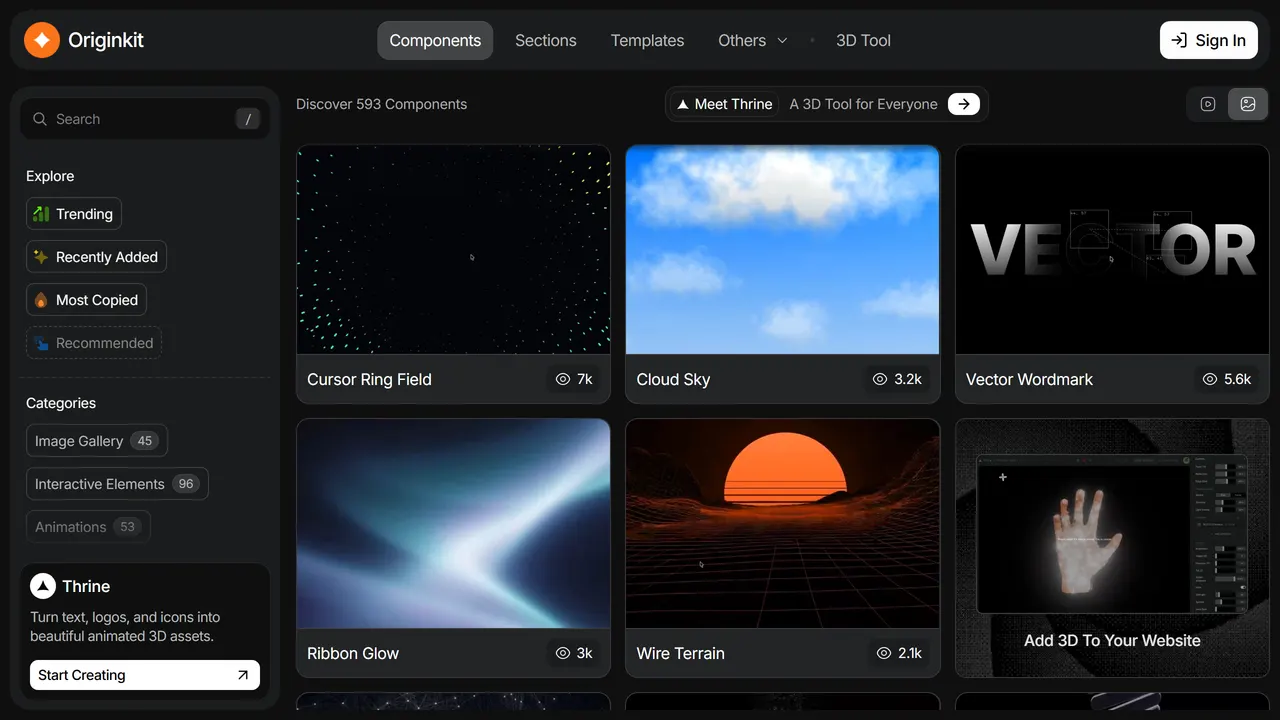Click the magnifier search icon
The width and height of the screenshot is (1280, 720).
coord(40,119)
